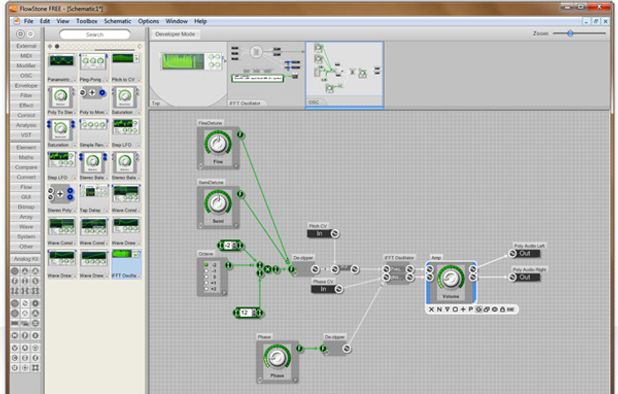Open the View menu
Viewport: 618px width, 394px height.
tap(63, 21)
